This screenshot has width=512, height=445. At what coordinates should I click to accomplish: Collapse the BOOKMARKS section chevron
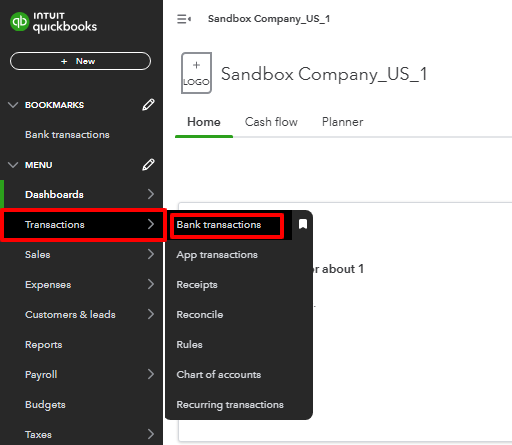pyautogui.click(x=13, y=105)
